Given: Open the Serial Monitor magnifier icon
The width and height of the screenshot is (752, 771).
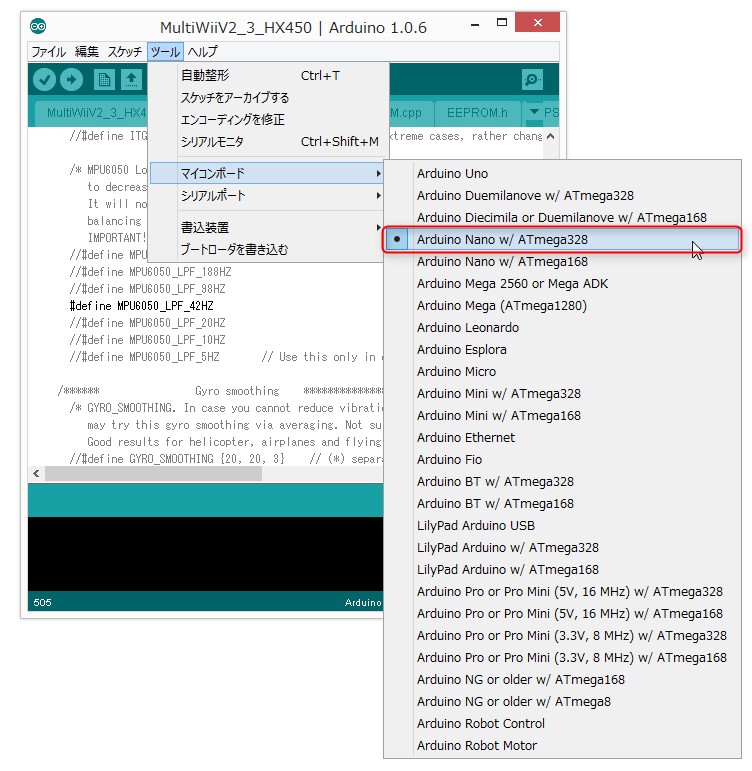Looking at the screenshot, I should coord(532,80).
